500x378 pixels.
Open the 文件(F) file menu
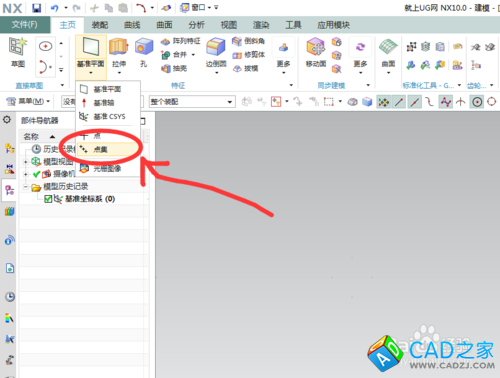[25, 25]
